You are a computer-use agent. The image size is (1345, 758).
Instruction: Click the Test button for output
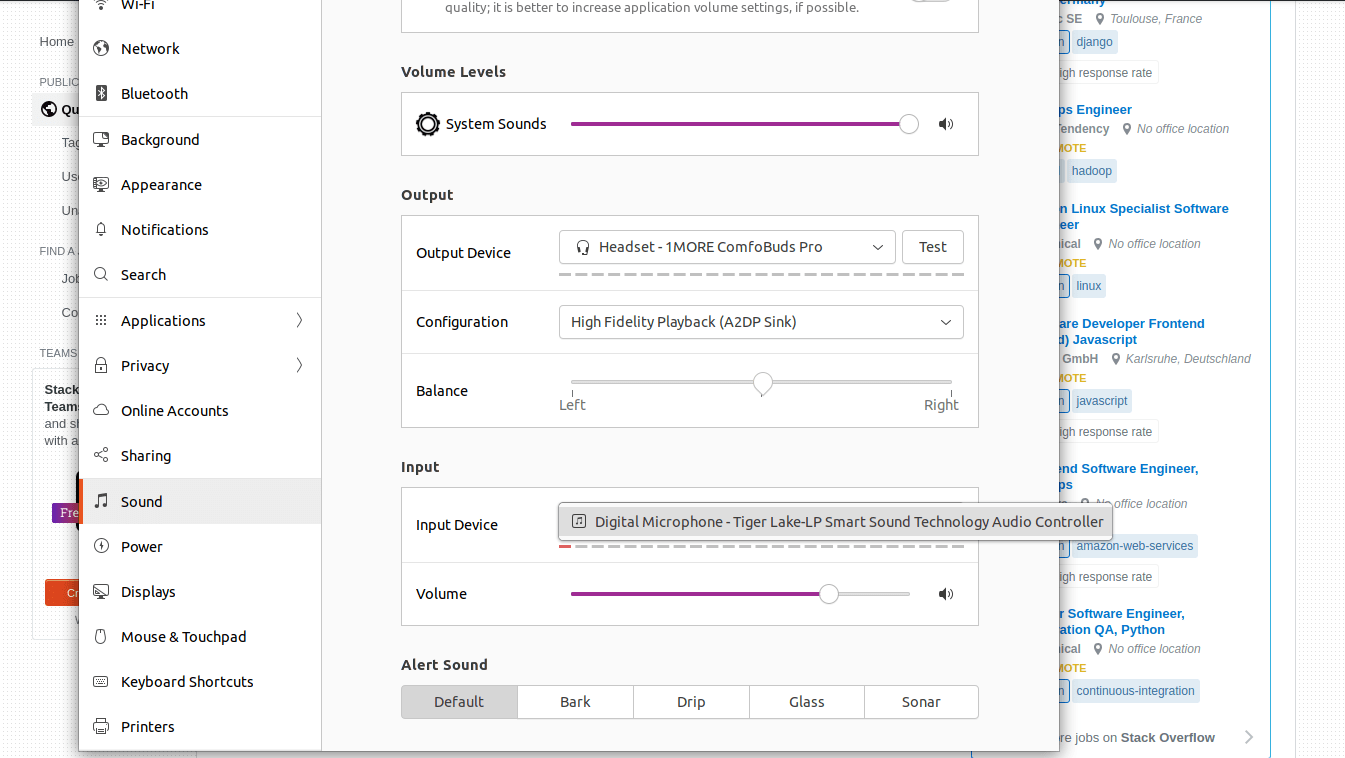[x=932, y=247]
